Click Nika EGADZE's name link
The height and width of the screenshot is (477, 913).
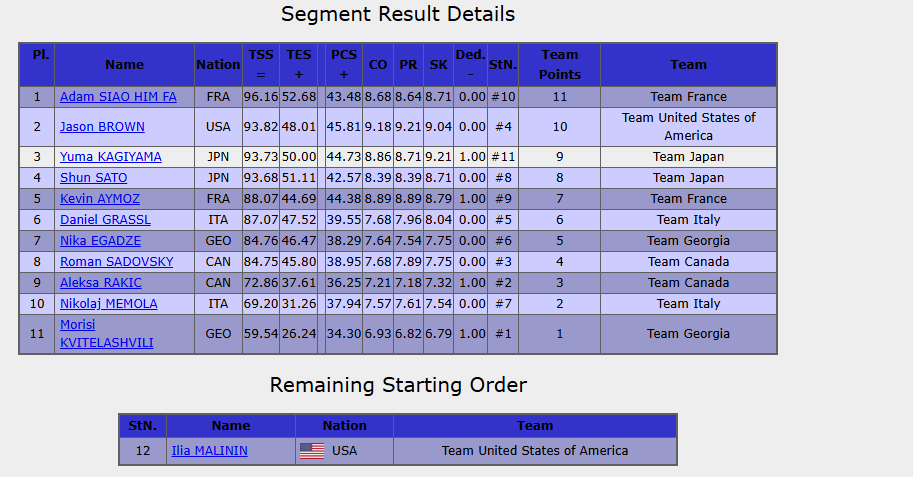tap(100, 241)
